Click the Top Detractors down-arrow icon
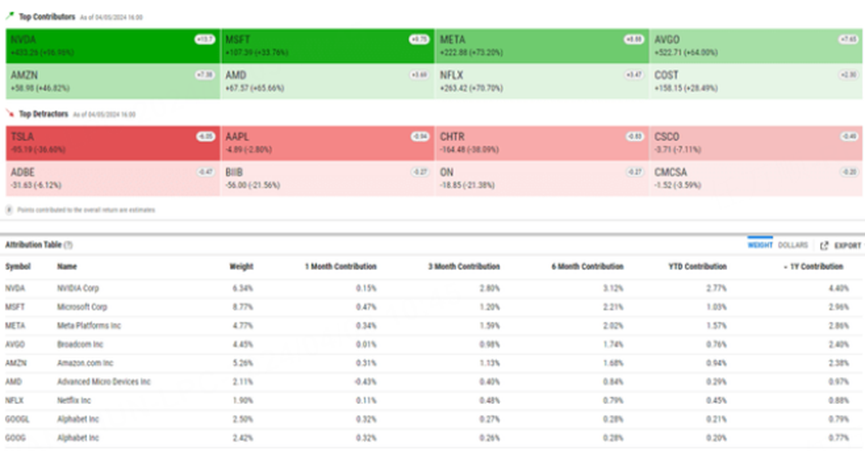Viewport: 865px width, 451px height. pyautogui.click(x=10, y=114)
